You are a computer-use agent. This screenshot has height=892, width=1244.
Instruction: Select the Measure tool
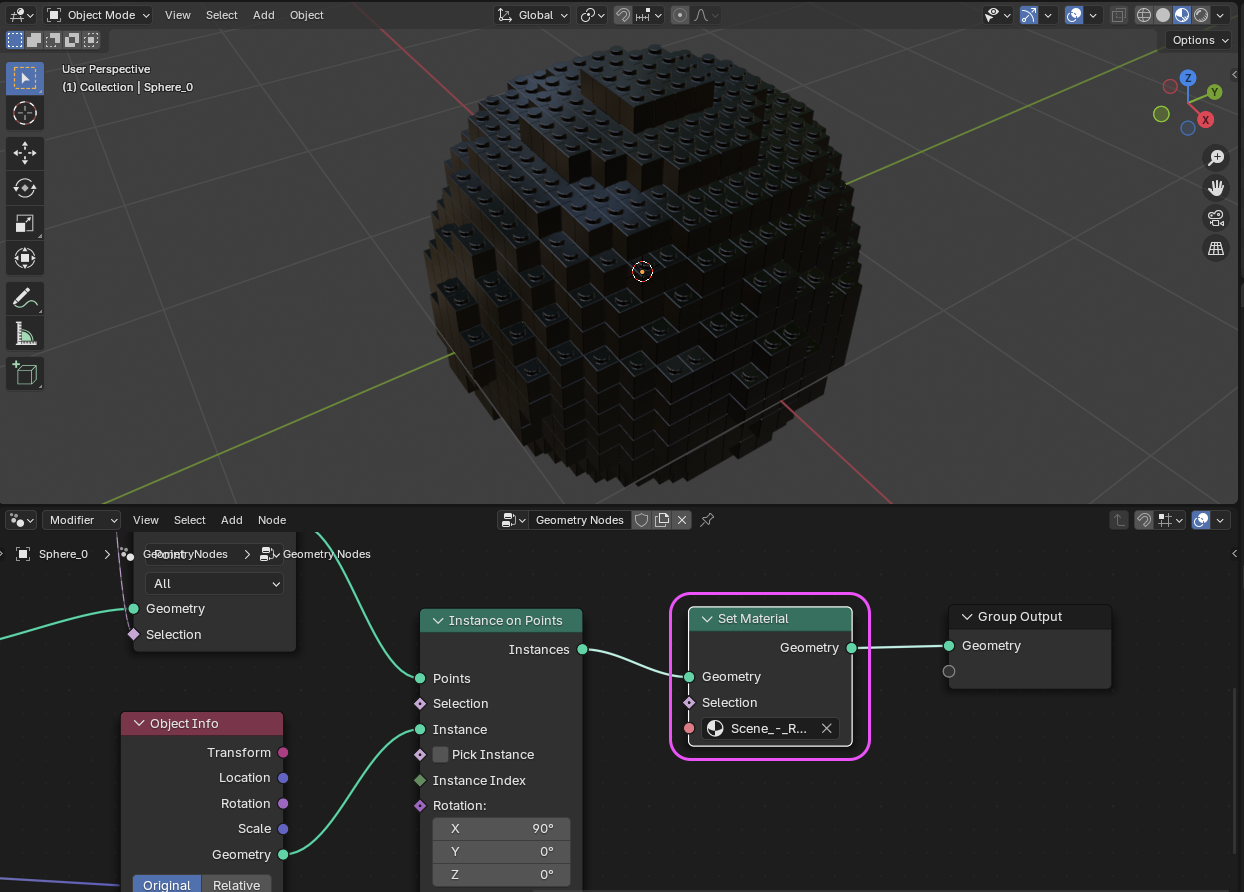pos(25,333)
